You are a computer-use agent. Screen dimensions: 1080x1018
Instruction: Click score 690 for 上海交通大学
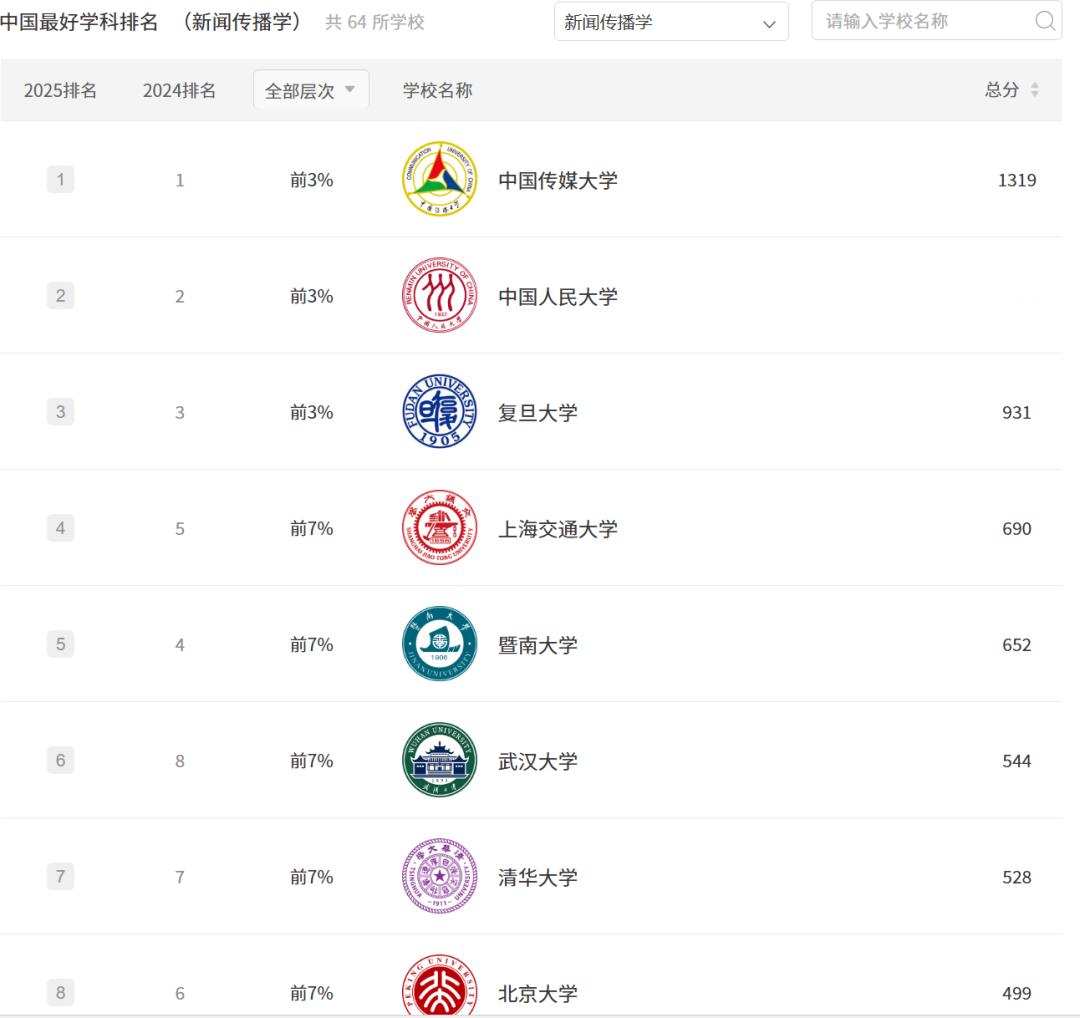coord(1017,529)
